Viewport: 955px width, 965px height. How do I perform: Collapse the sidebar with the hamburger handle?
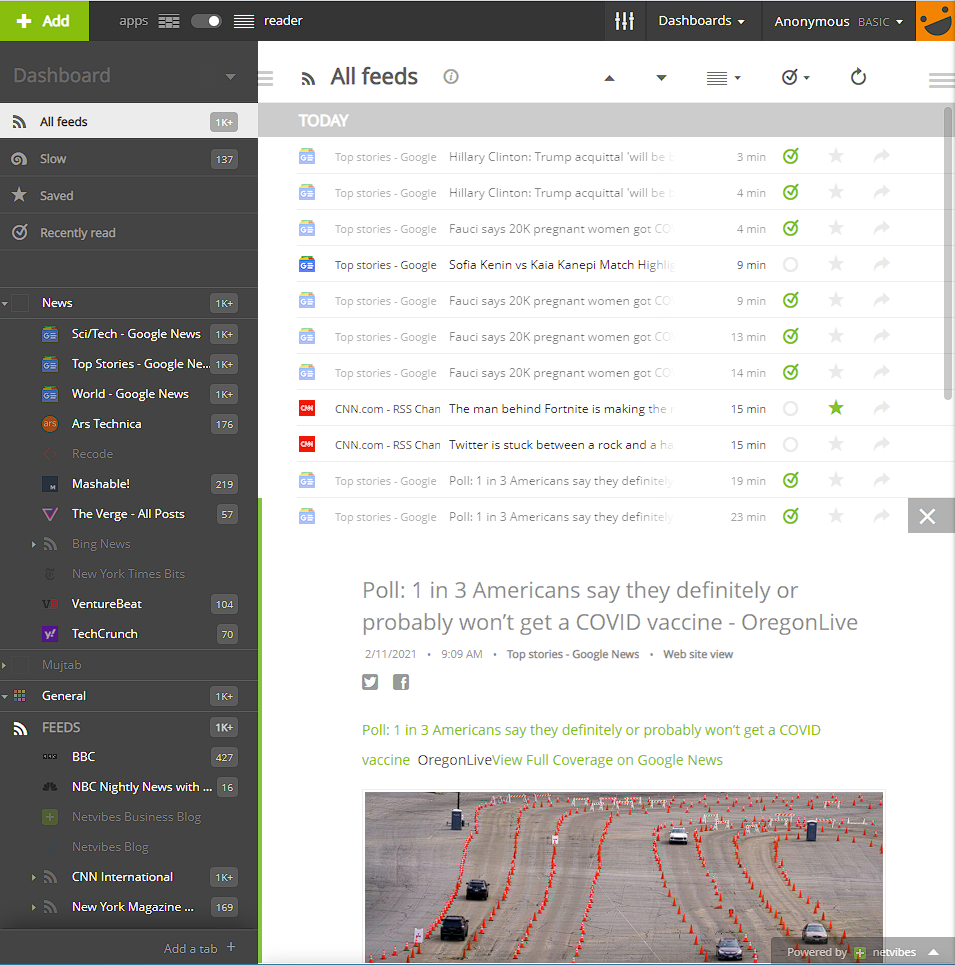tap(265, 78)
